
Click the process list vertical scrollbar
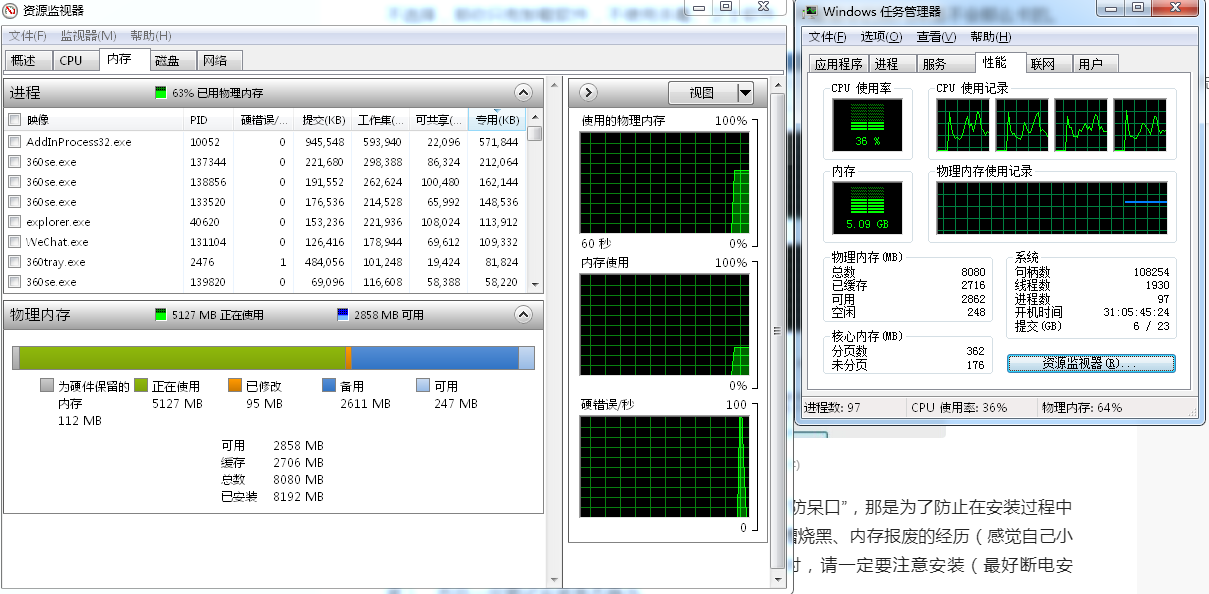click(535, 200)
